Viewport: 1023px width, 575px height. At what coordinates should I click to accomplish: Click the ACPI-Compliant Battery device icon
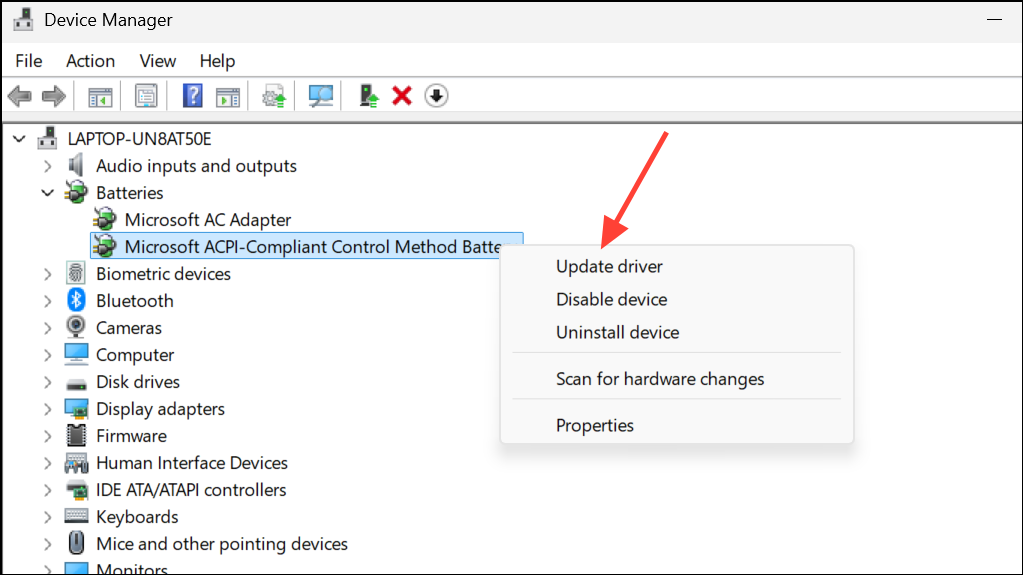pyautogui.click(x=105, y=246)
